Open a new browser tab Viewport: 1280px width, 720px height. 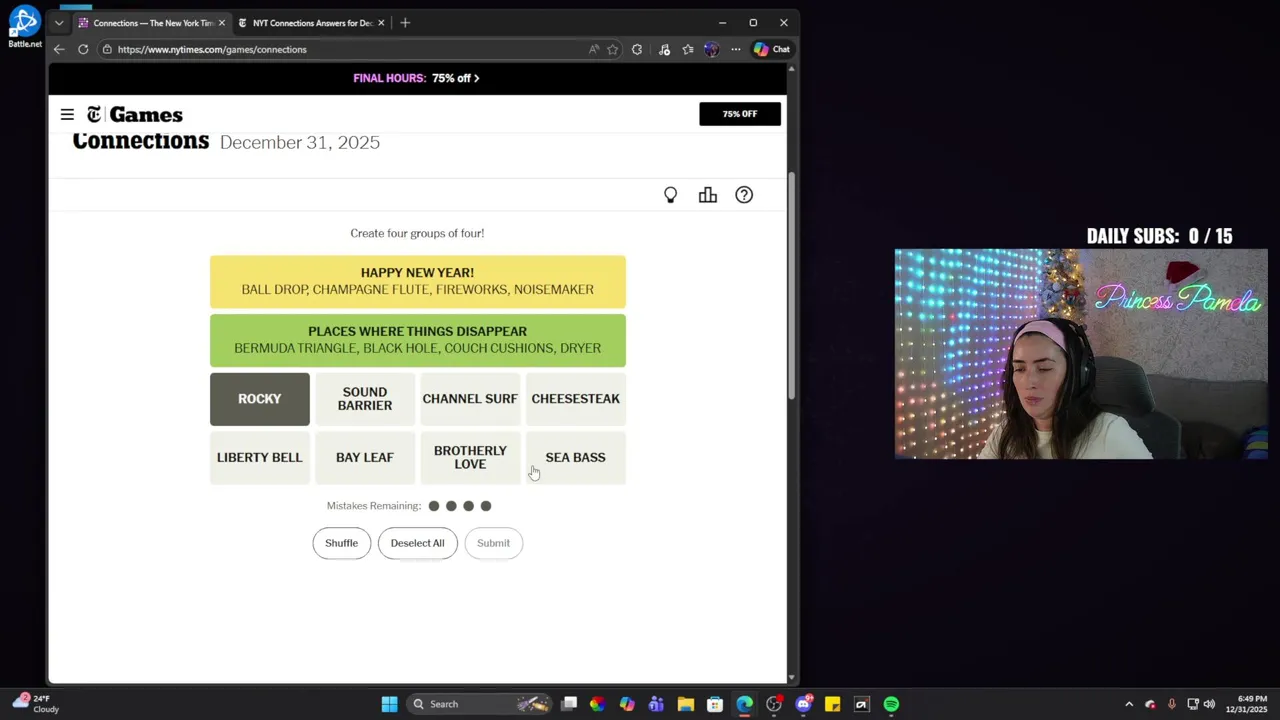405,23
